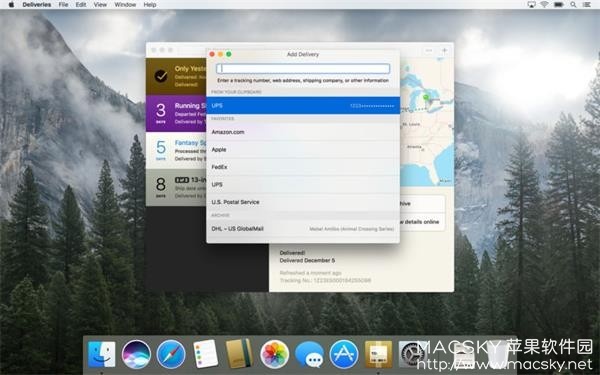Pick FedEx in the Favorites list
The width and height of the screenshot is (600, 375).
pyautogui.click(x=303, y=167)
